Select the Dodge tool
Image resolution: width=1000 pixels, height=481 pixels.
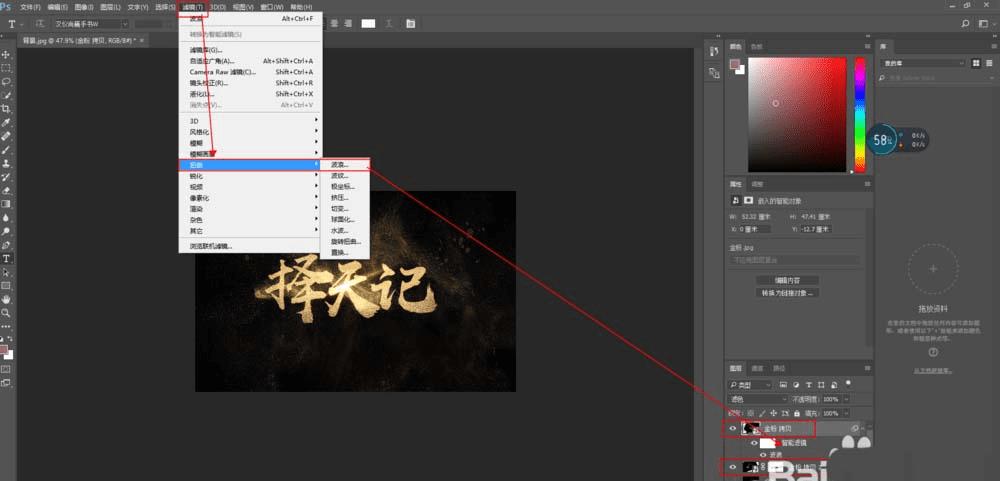pyautogui.click(x=6, y=231)
